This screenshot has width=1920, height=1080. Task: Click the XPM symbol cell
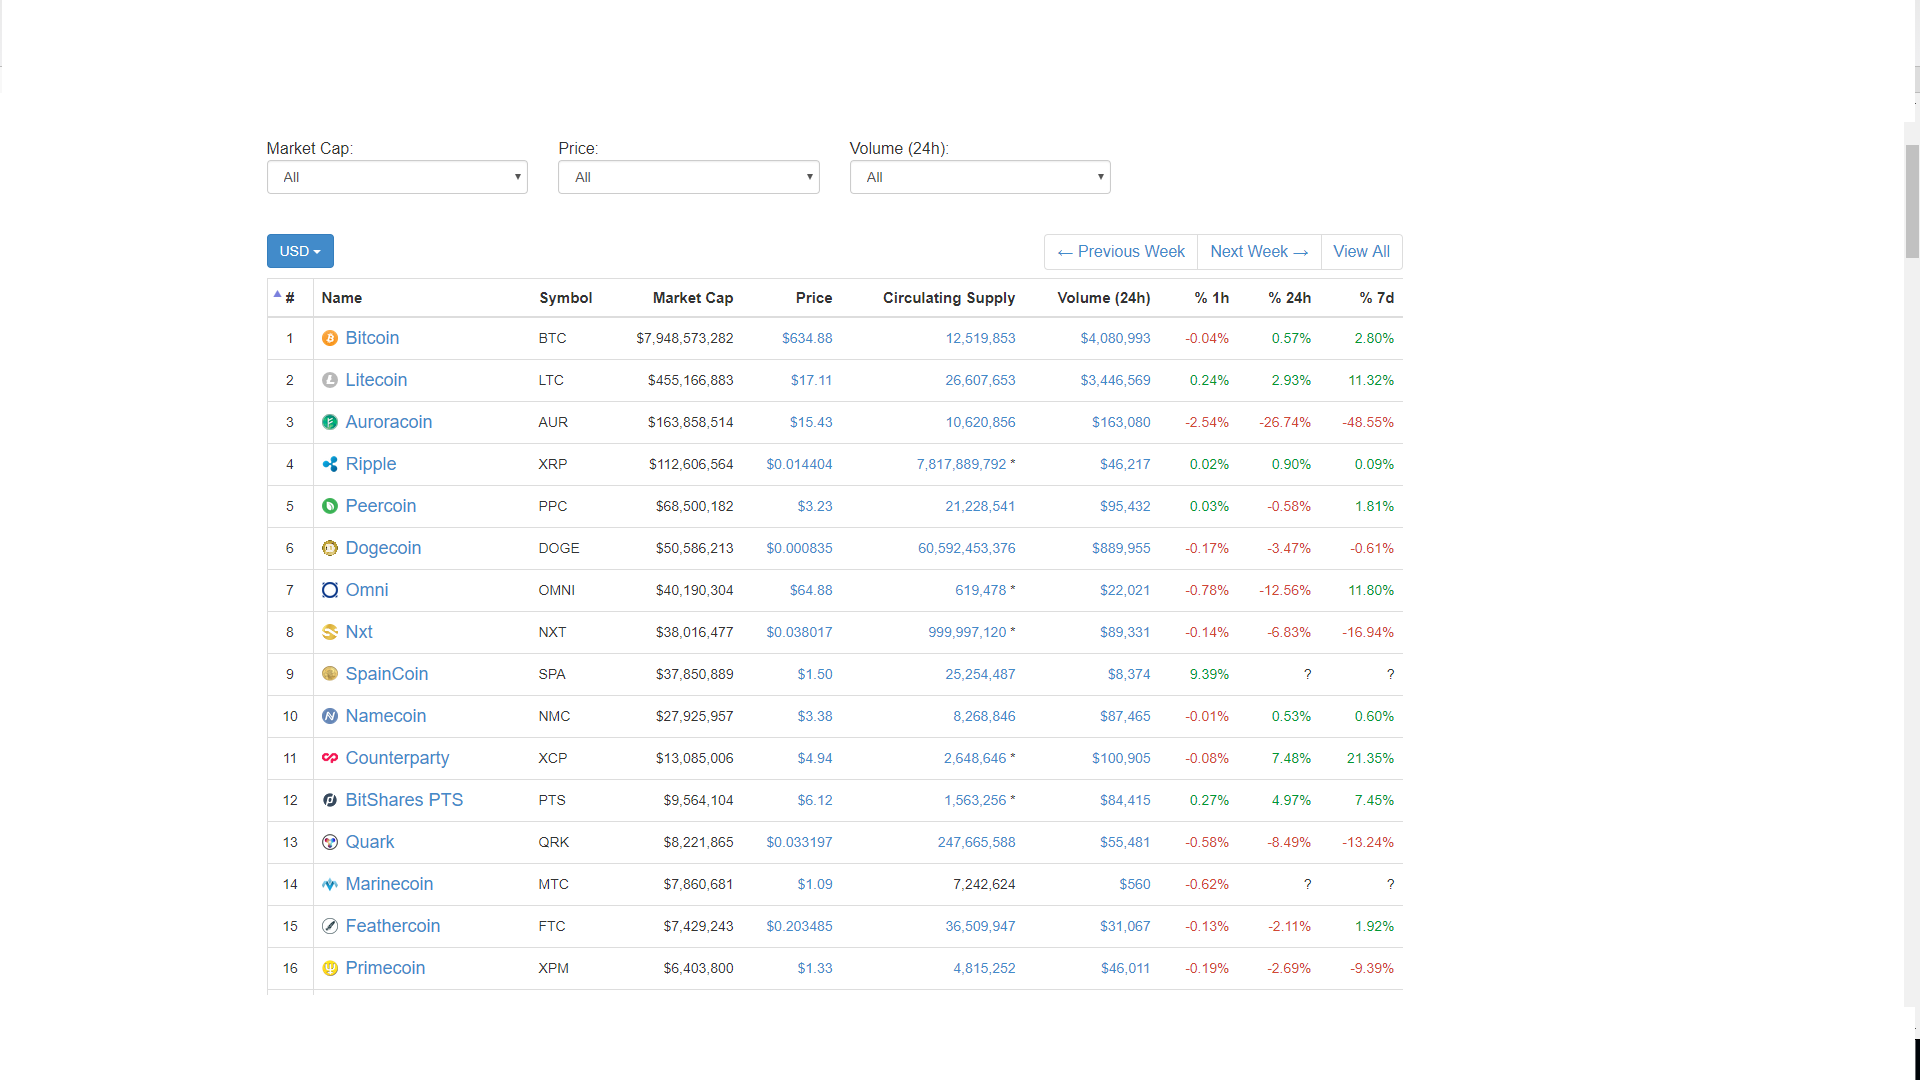point(553,968)
